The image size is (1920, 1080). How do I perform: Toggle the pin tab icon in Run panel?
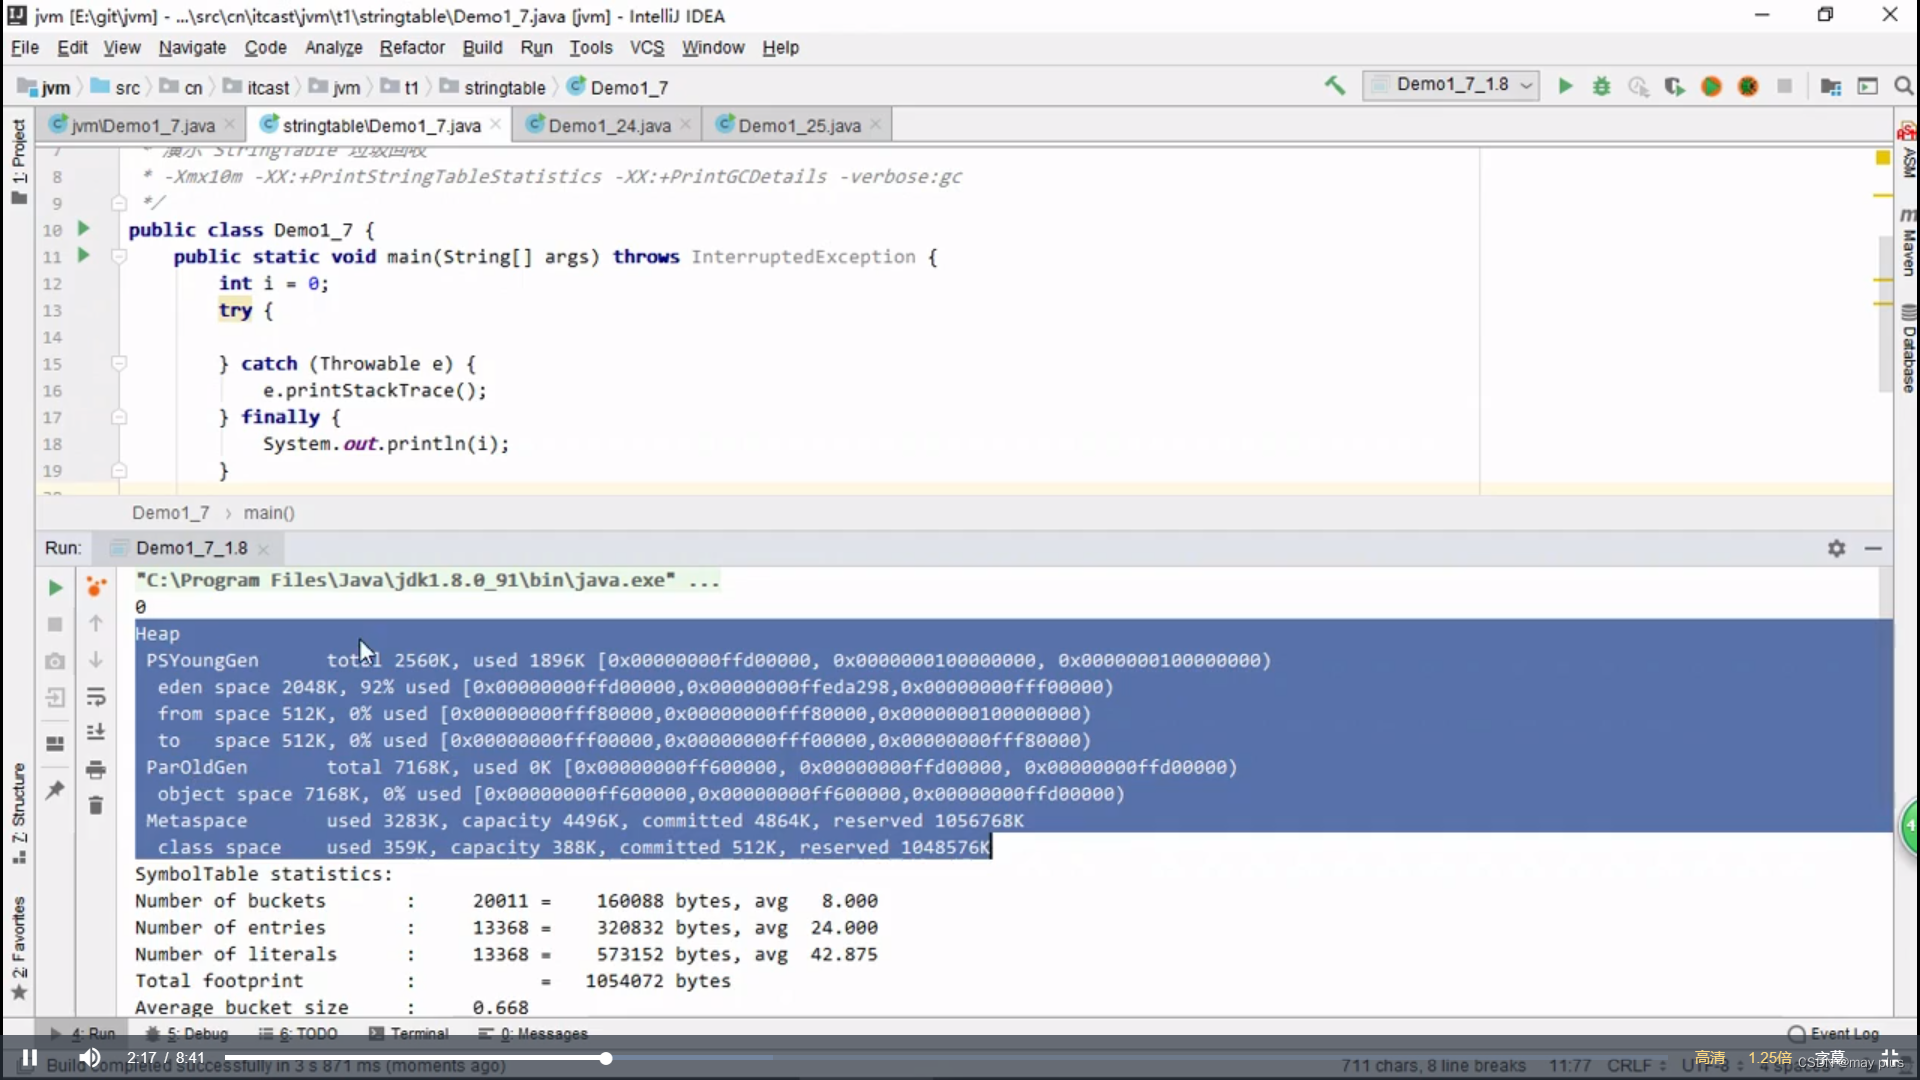tap(56, 790)
